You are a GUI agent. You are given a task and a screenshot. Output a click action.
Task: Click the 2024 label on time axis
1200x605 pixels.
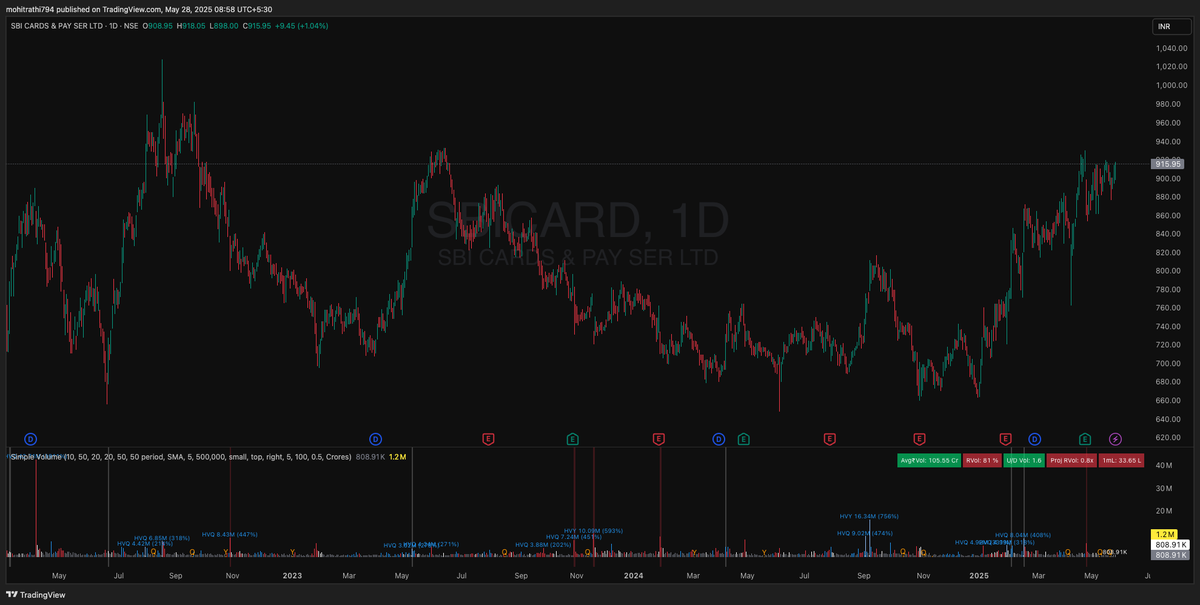[633, 576]
